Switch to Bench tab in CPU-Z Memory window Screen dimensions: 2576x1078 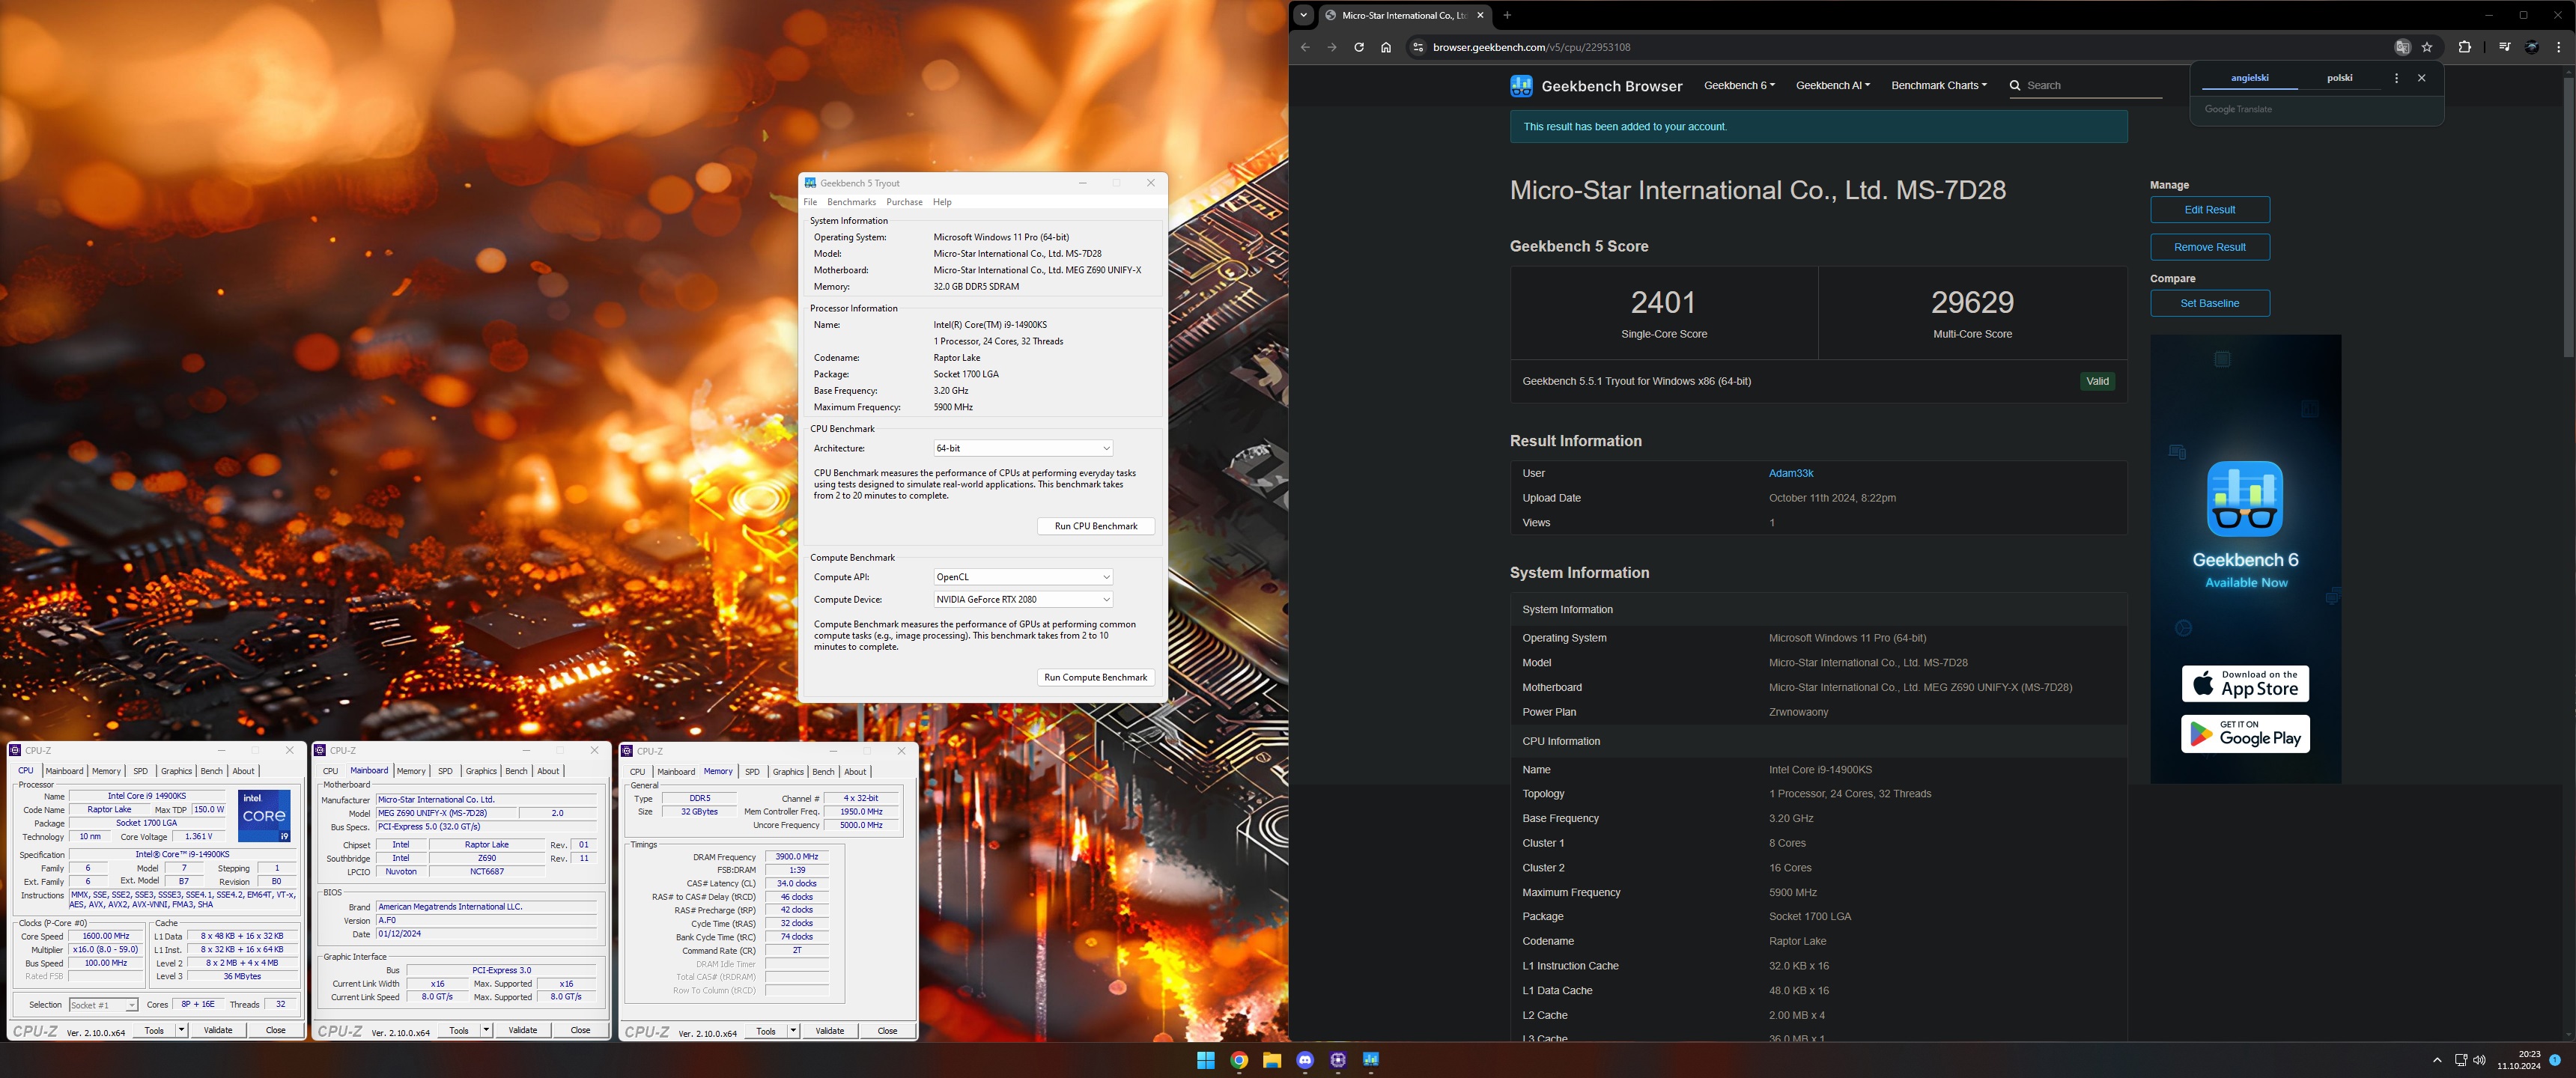[823, 772]
